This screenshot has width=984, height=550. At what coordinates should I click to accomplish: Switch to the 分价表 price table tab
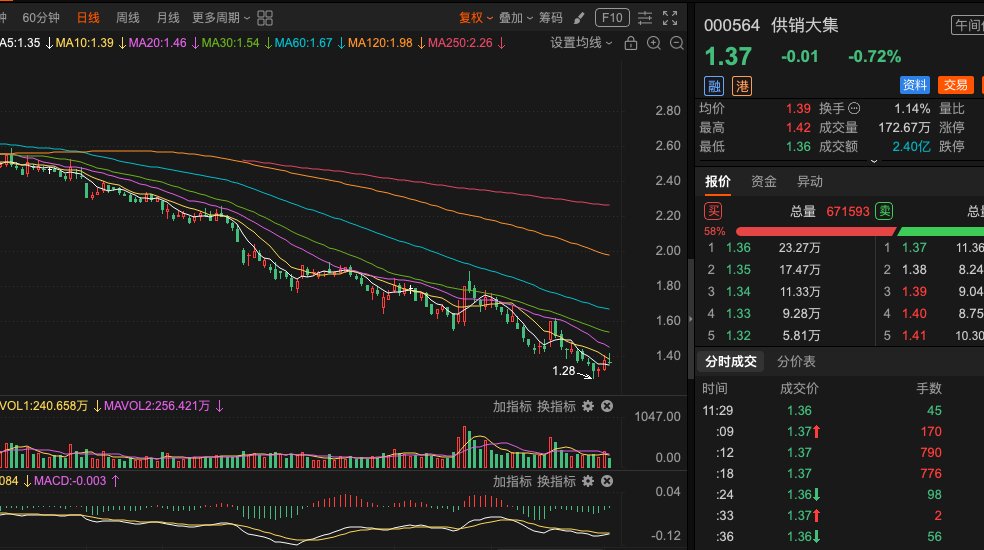click(x=796, y=361)
